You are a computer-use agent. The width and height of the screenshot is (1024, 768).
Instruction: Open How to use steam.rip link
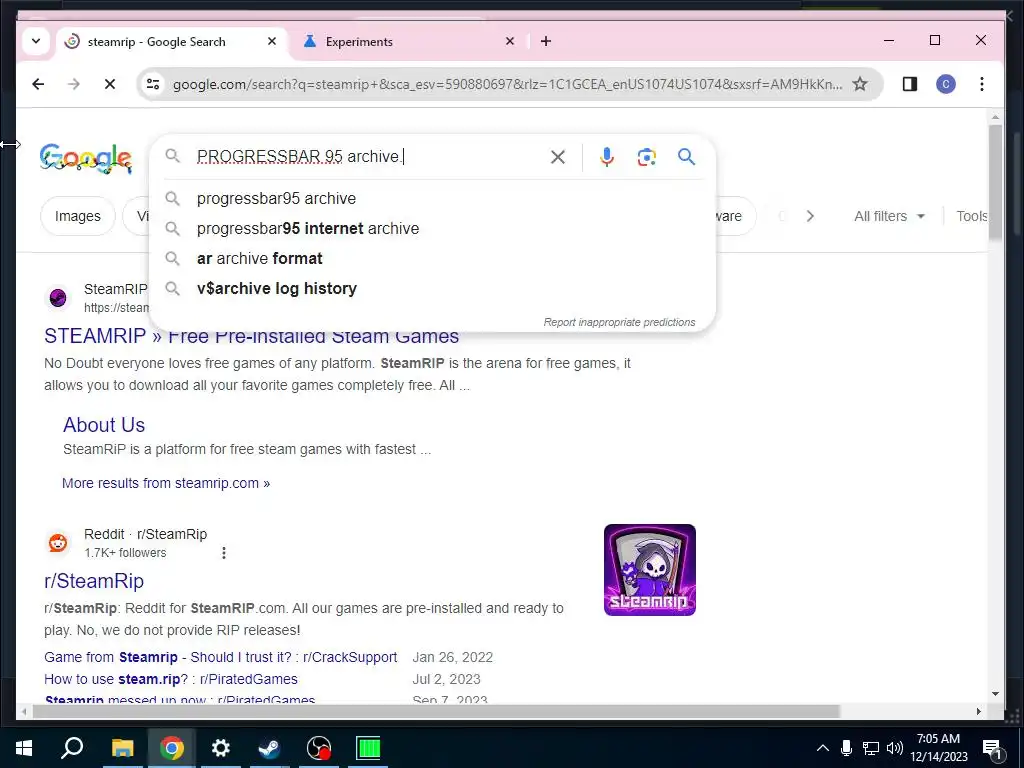[x=170, y=680]
